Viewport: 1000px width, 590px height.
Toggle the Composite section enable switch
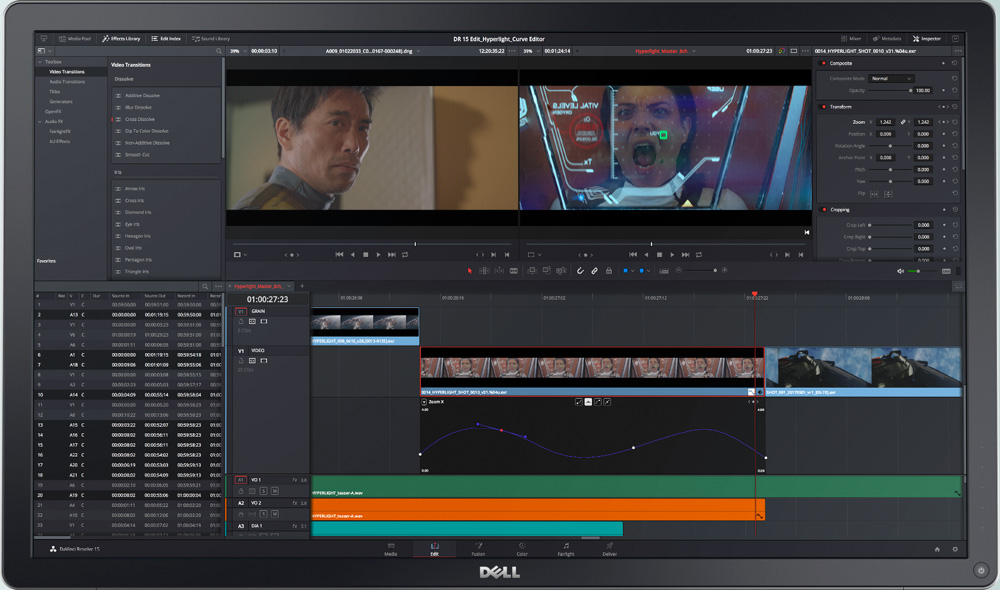[x=823, y=63]
